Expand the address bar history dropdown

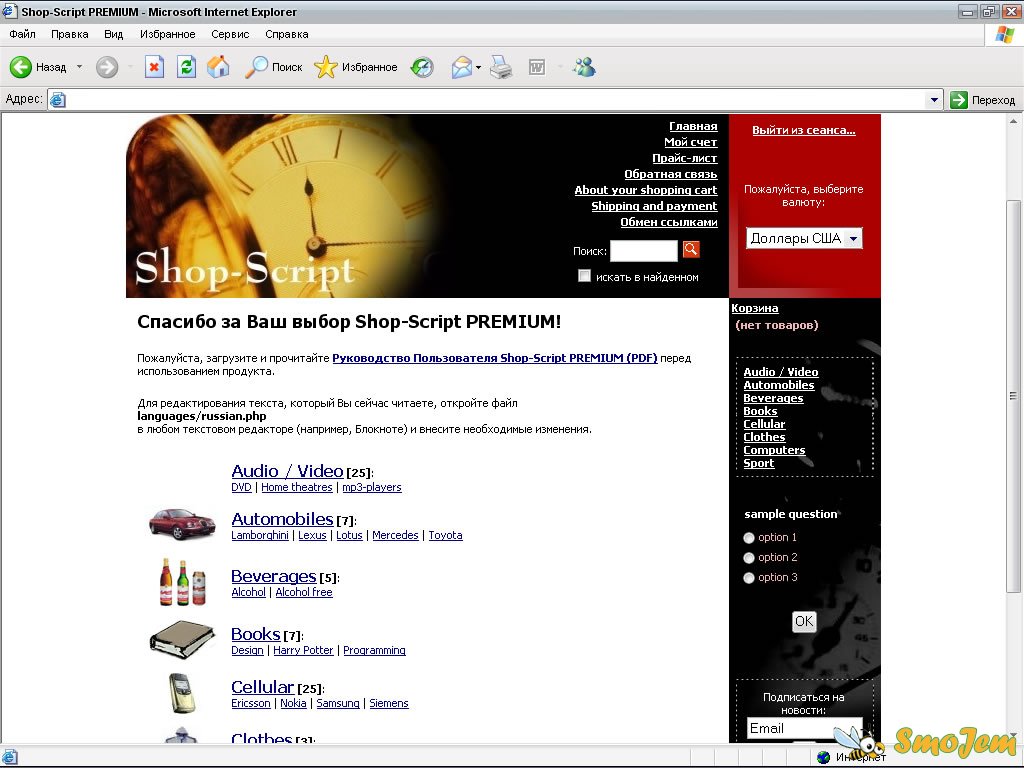coord(934,99)
